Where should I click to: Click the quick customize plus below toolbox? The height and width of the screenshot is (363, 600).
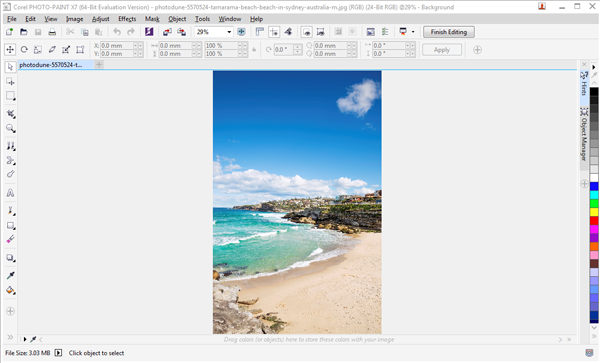click(10, 311)
